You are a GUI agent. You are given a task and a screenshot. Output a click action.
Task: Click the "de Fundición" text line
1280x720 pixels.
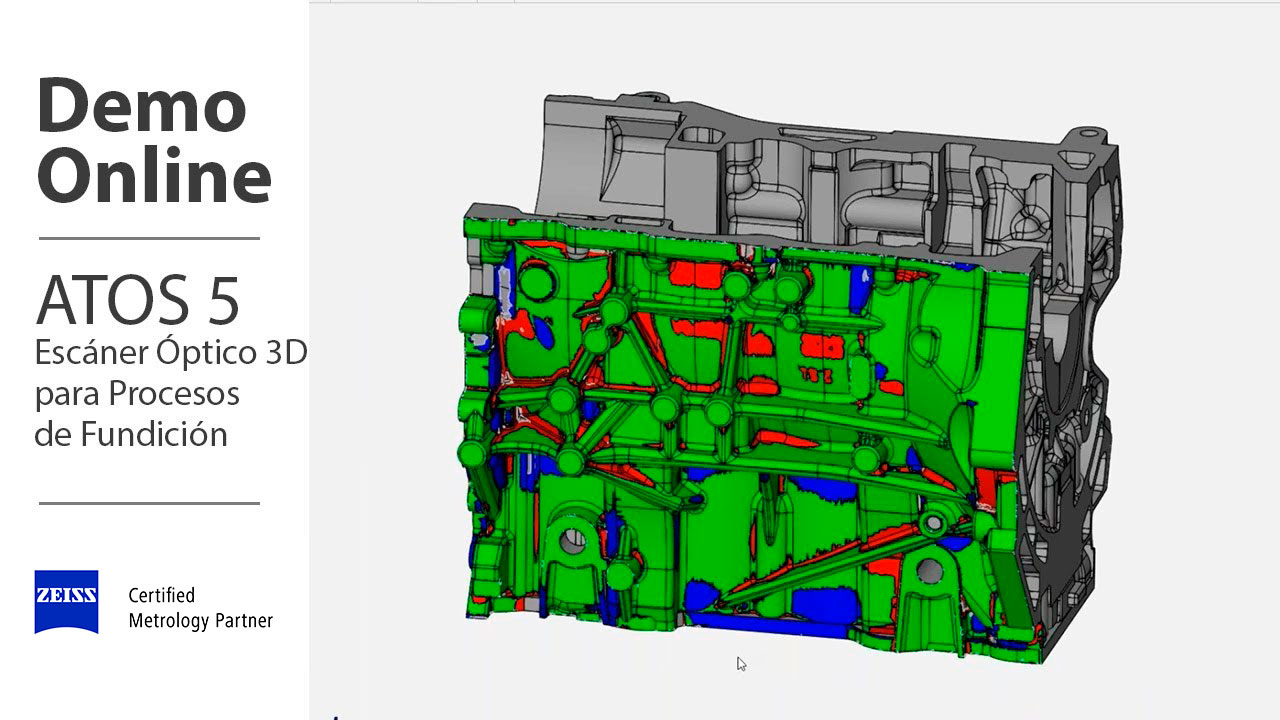(131, 434)
